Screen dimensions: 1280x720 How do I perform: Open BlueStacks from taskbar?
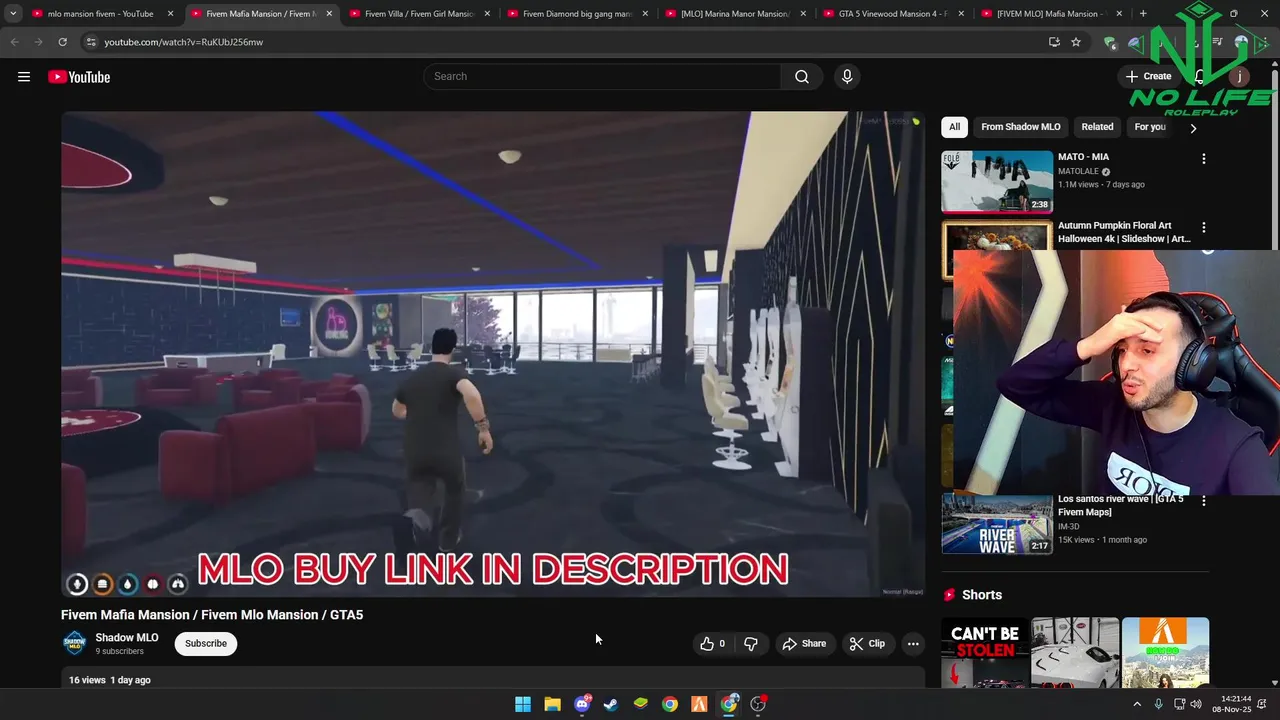(641, 704)
